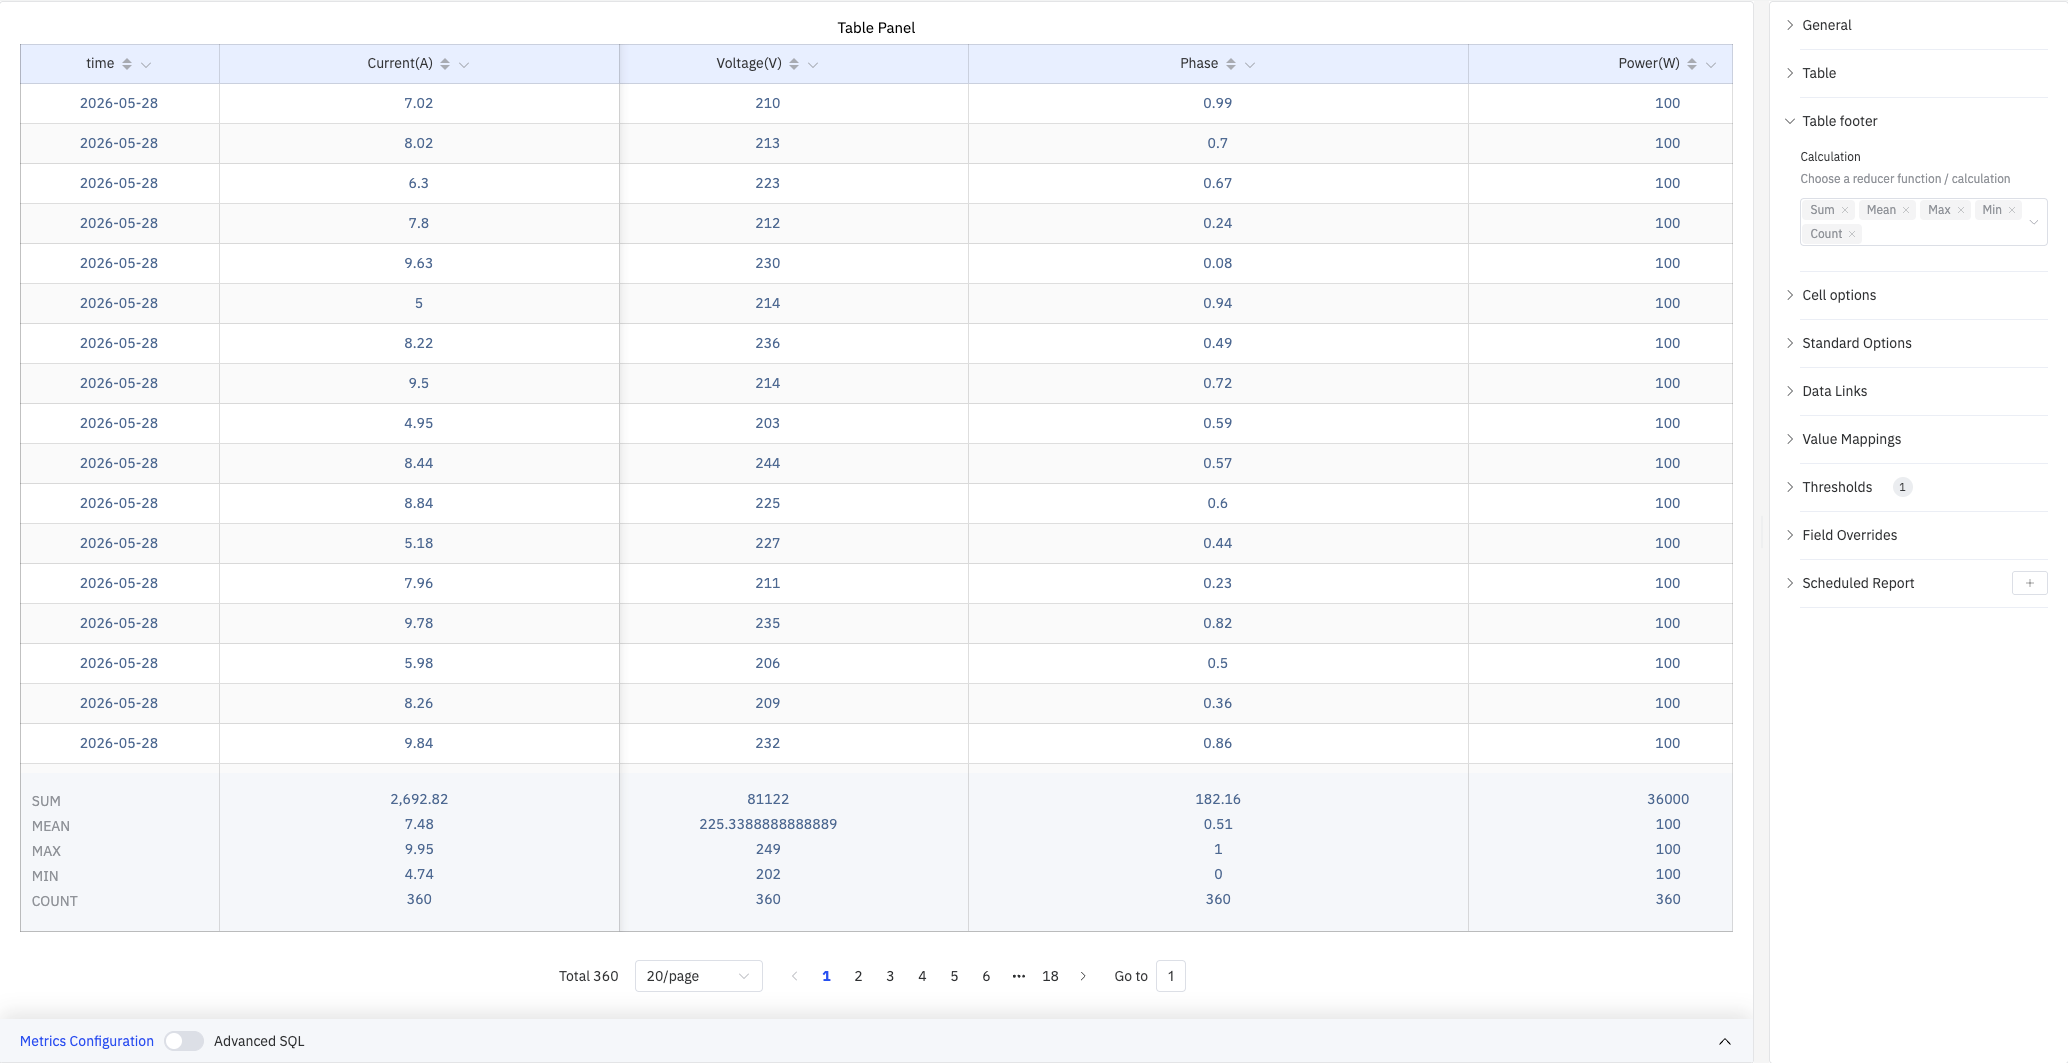The width and height of the screenshot is (2068, 1063).
Task: Collapse the Metrics Configuration panel with up chevron
Action: click(x=1725, y=1041)
